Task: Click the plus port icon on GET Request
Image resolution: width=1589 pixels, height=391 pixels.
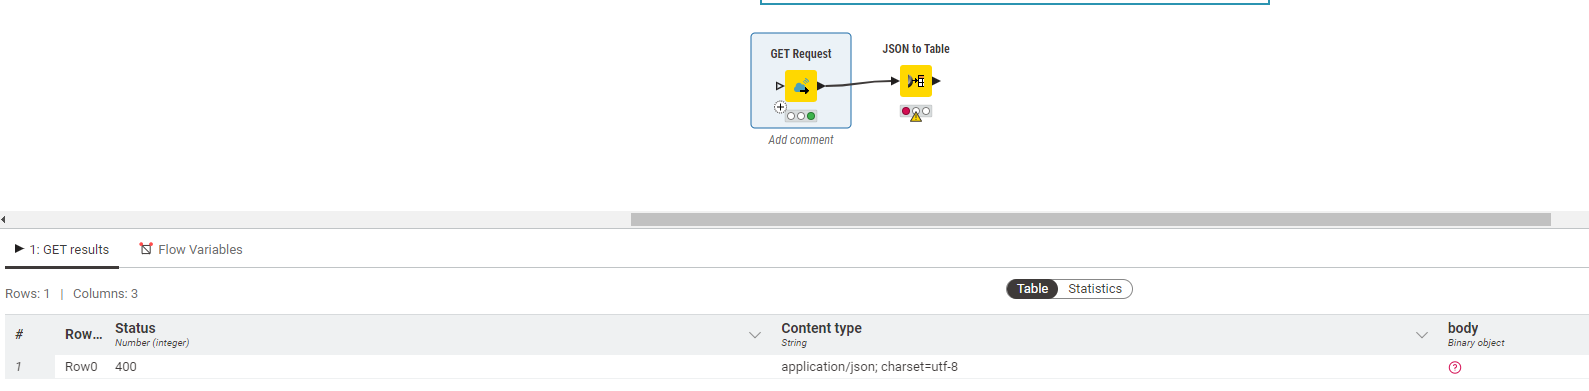Action: pos(780,107)
